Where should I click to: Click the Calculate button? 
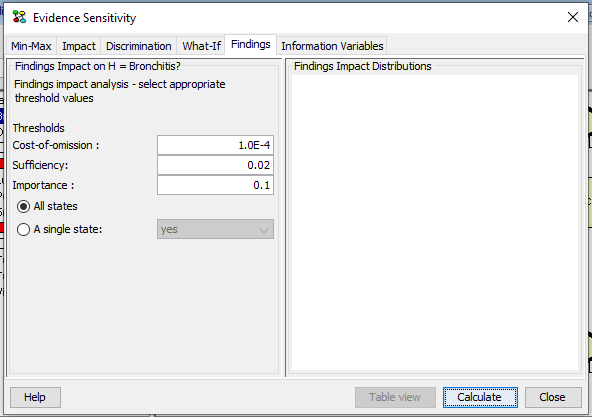480,397
